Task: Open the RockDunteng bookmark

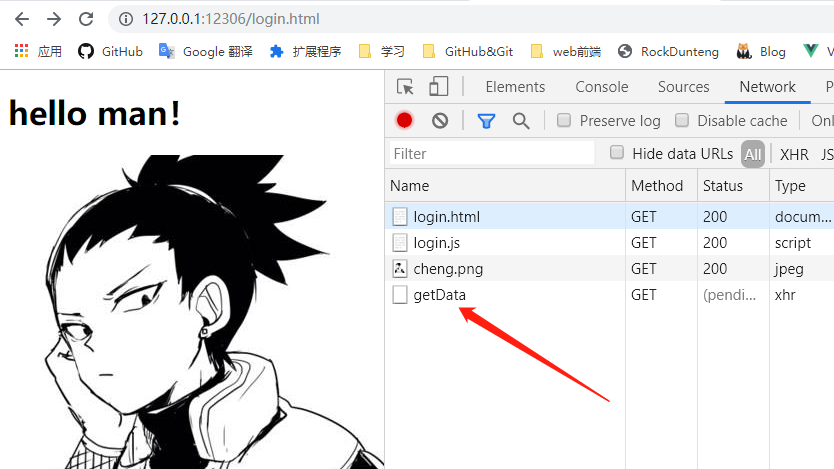Action: click(x=668, y=51)
